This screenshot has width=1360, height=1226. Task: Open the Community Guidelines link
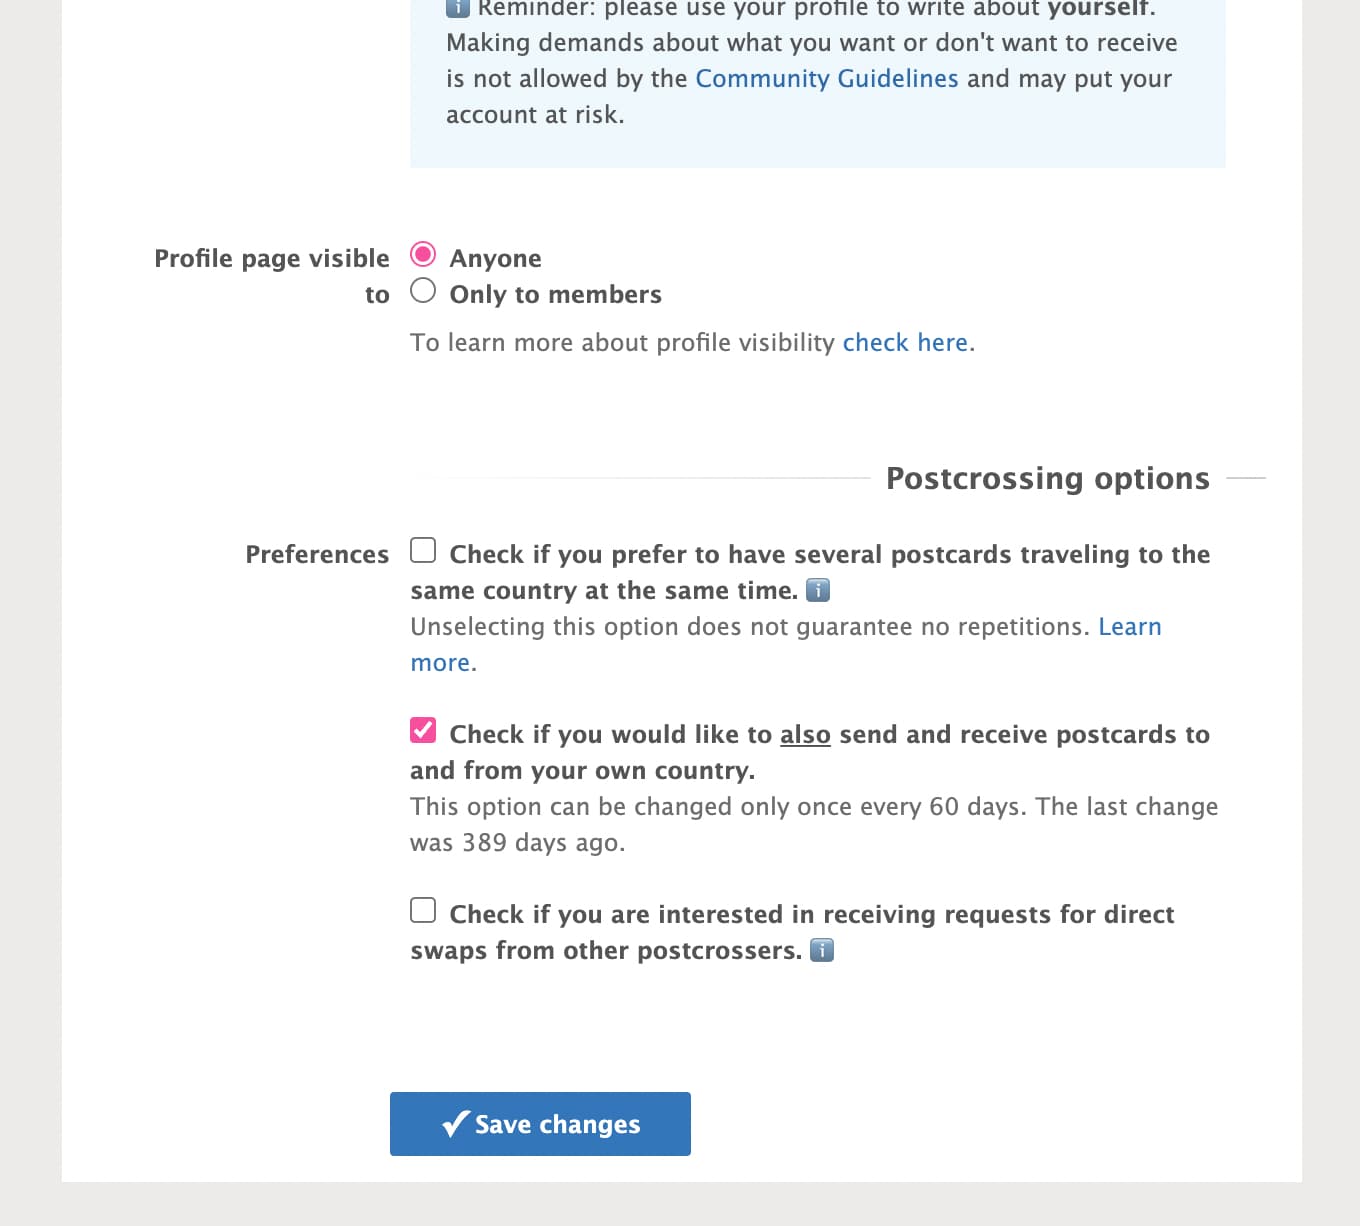827,78
